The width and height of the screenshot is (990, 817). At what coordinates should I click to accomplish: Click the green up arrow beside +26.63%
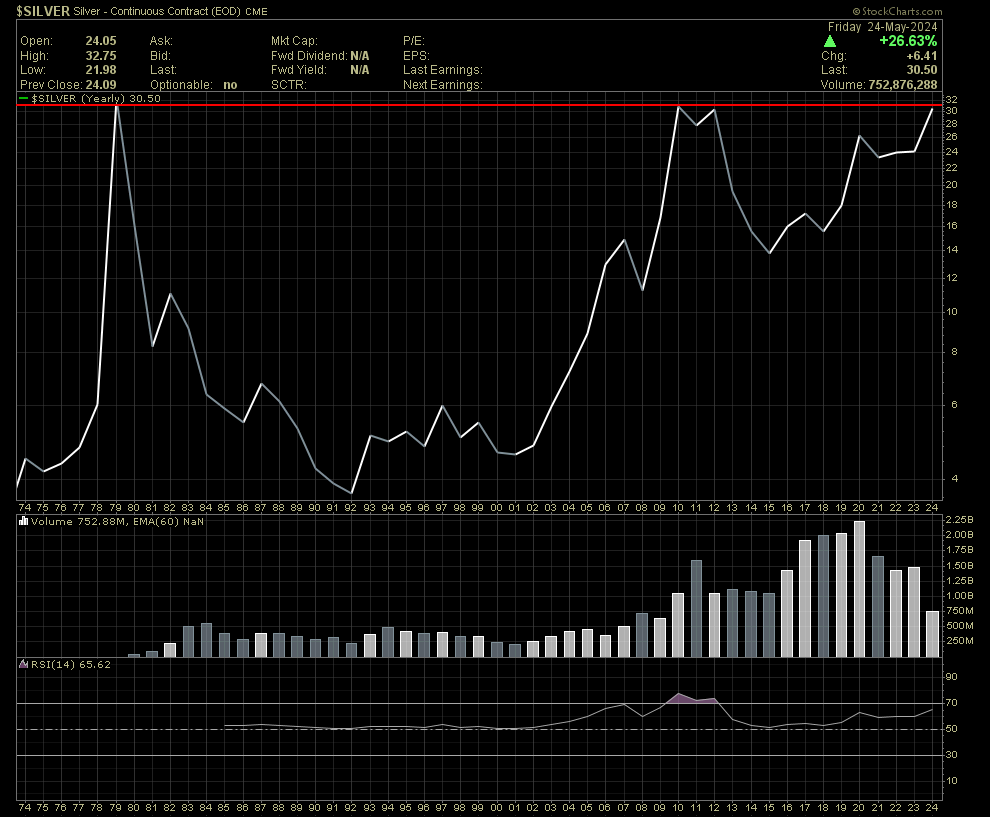pos(830,41)
